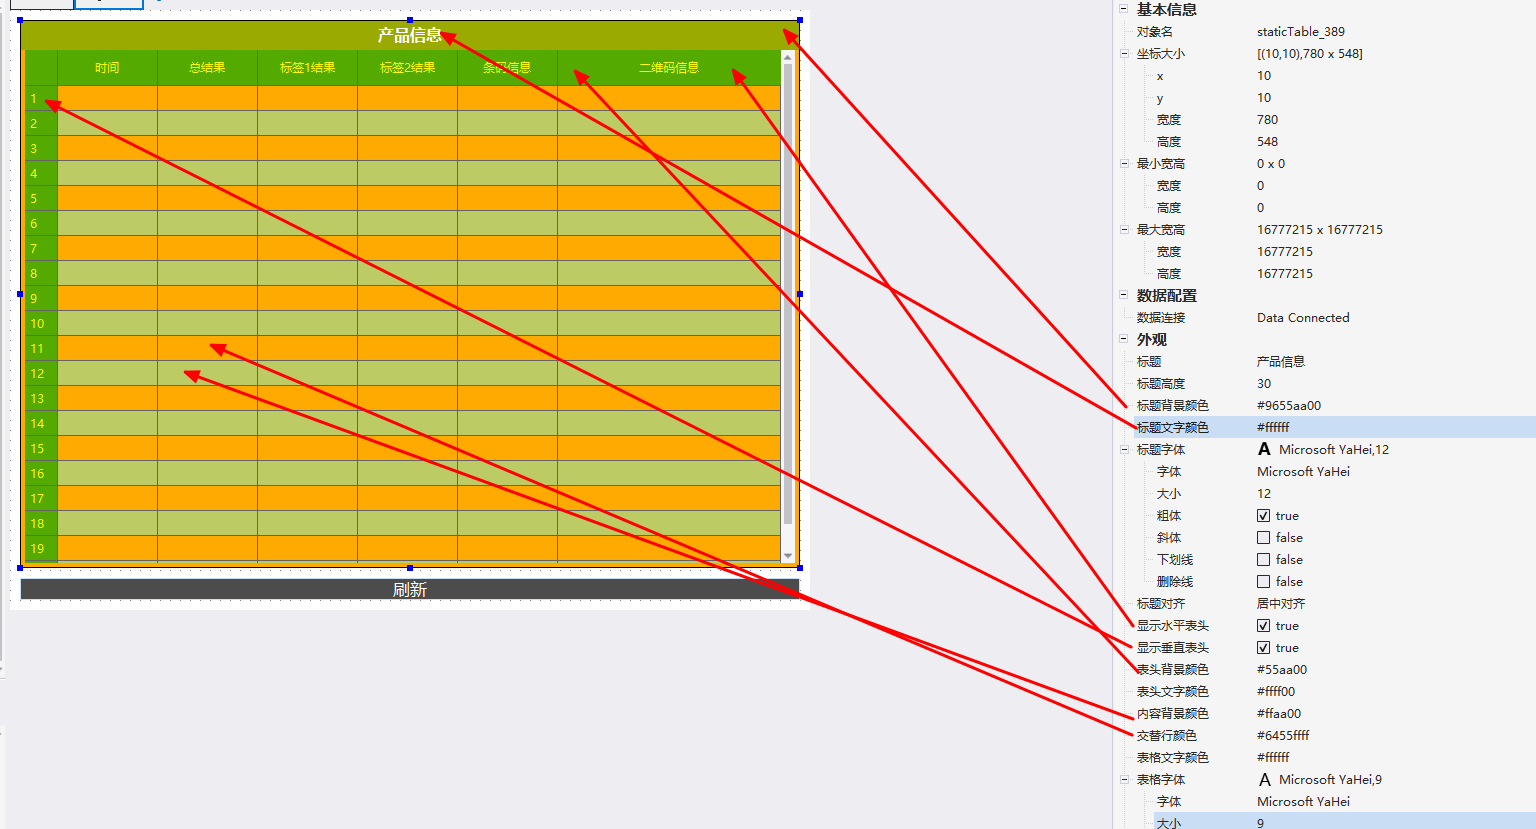Collapse the 坐标大小 property group
The height and width of the screenshot is (829, 1536).
[1124, 54]
